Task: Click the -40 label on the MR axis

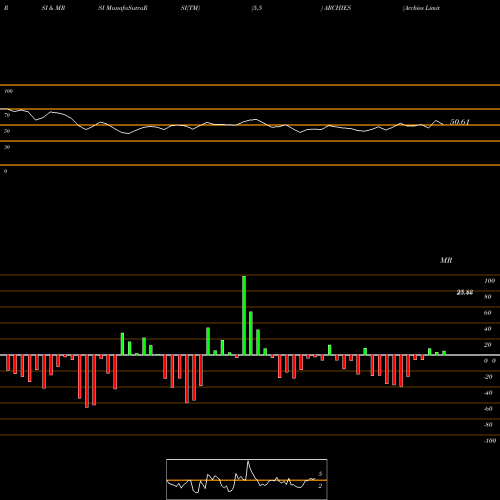Action: (x=488, y=393)
